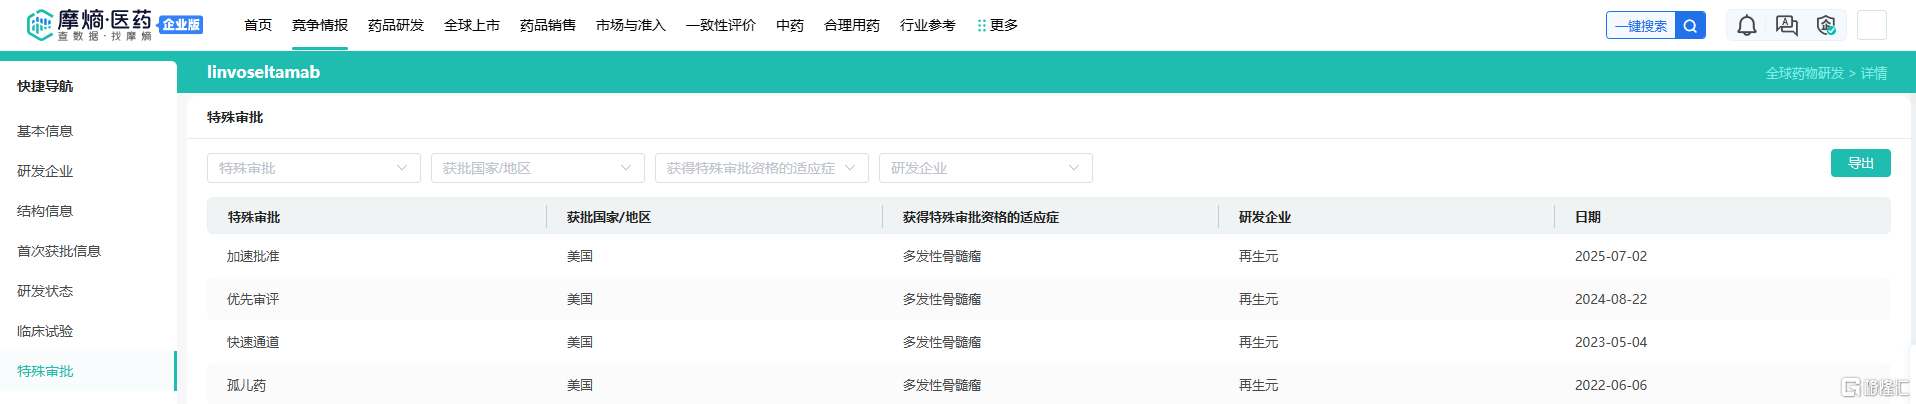
Task: Click the 详情 breadcrumb
Action: 1874,73
